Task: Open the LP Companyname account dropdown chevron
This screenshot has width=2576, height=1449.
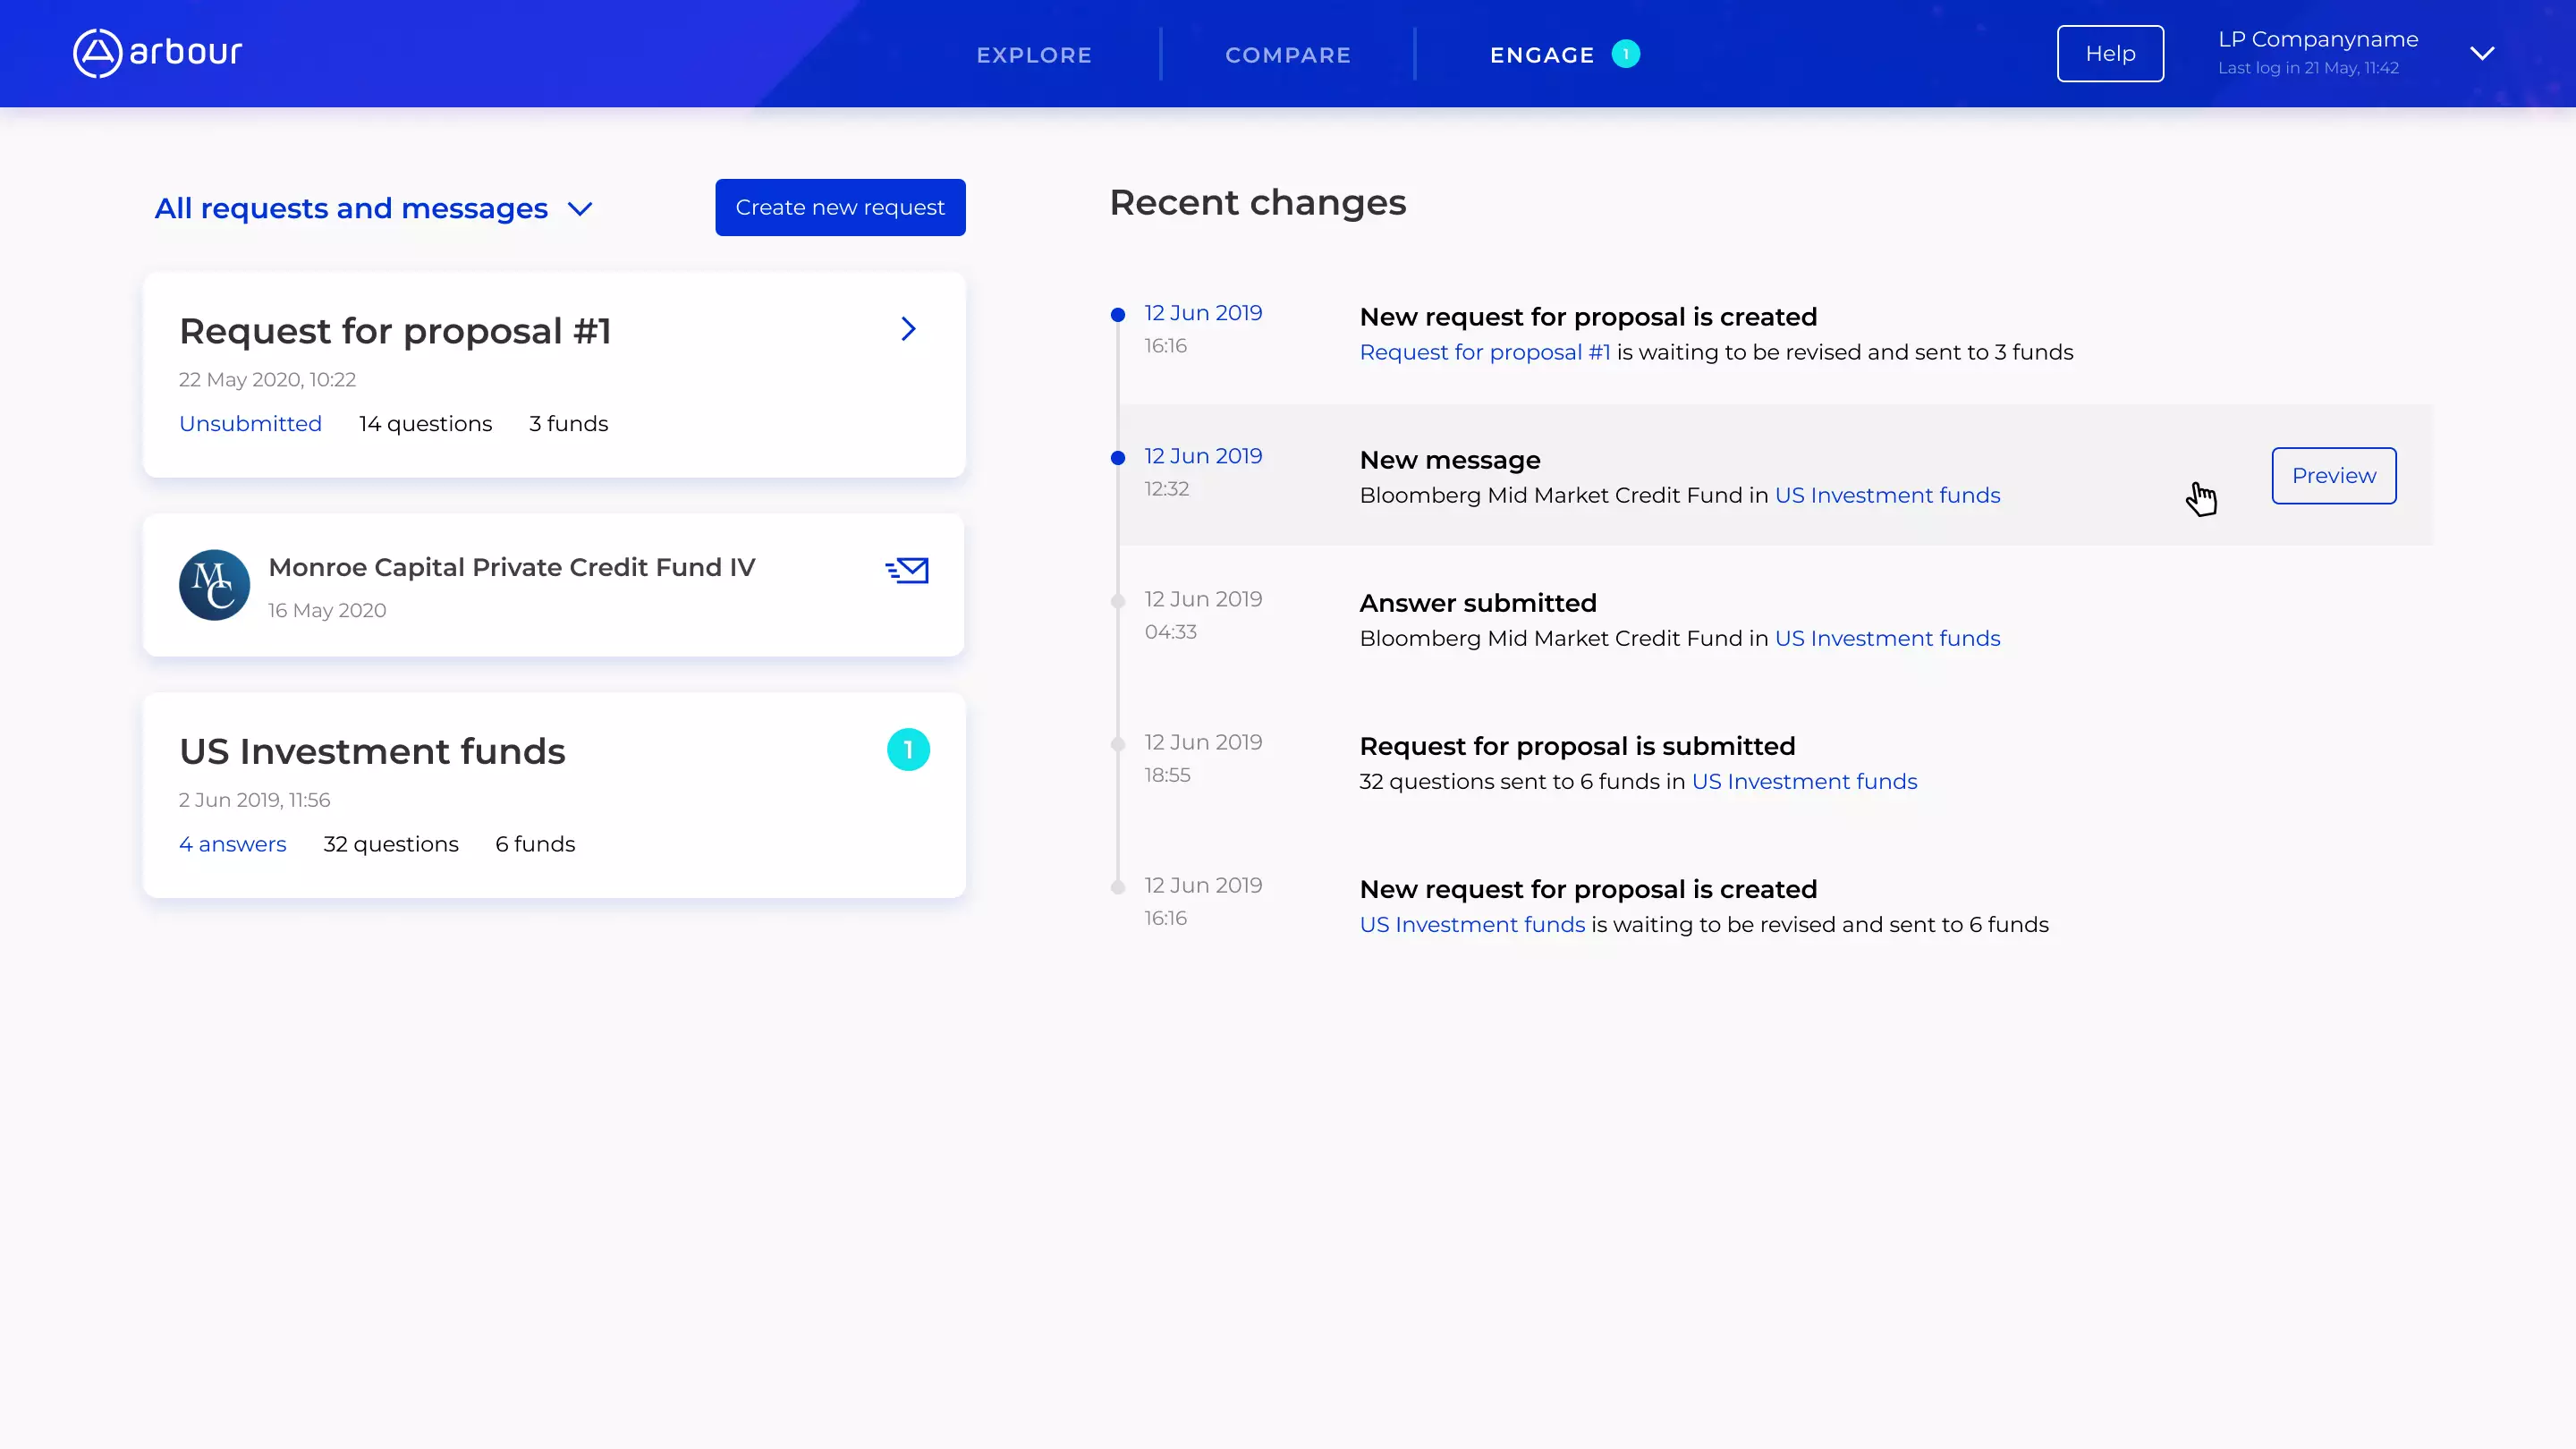Action: pyautogui.click(x=2481, y=54)
